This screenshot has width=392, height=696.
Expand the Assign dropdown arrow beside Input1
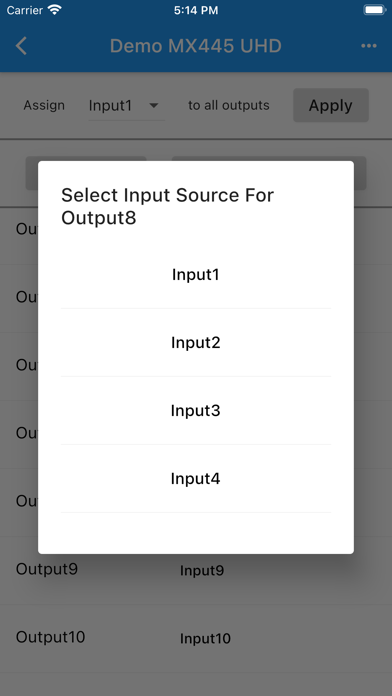click(x=154, y=106)
